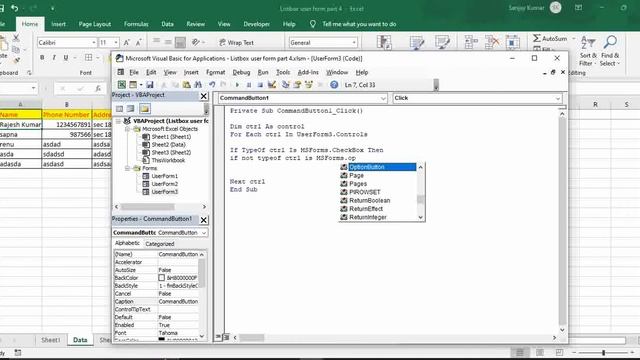
Task: Toggle Design Mode icon in VBA toolbar
Action: pyautogui.click(x=272, y=84)
